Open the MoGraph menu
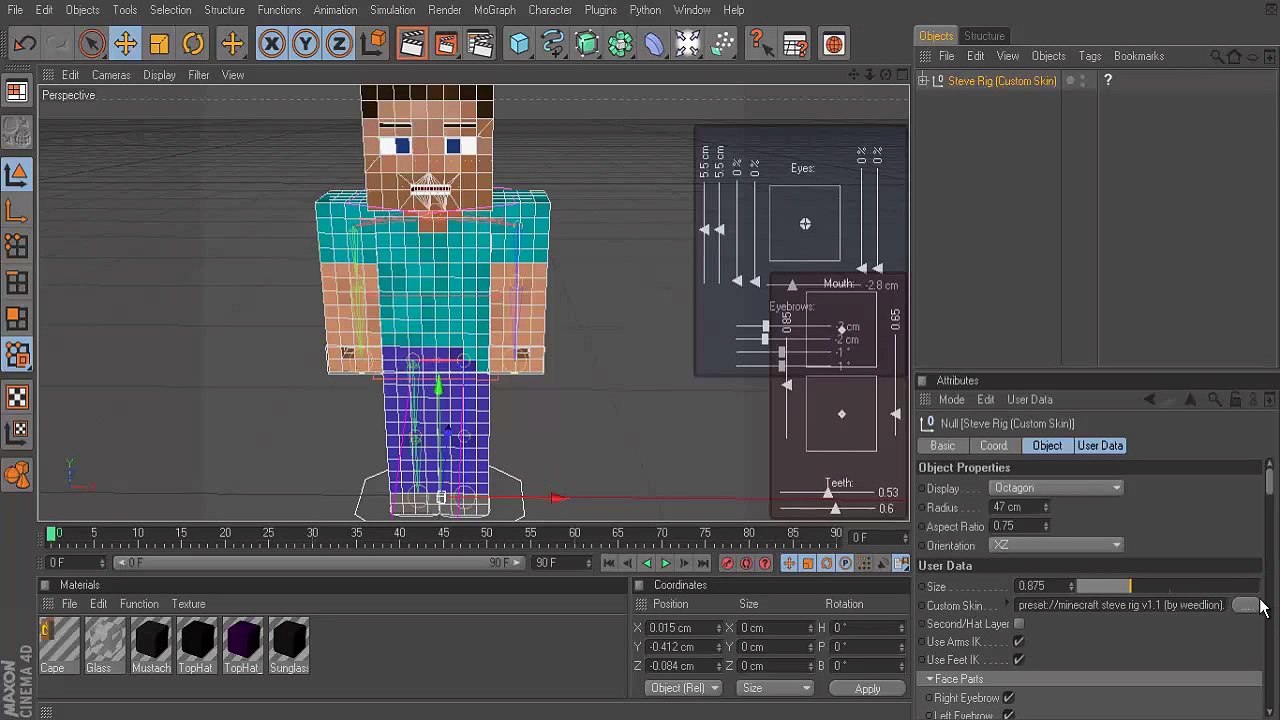The height and width of the screenshot is (720, 1280). click(x=494, y=10)
